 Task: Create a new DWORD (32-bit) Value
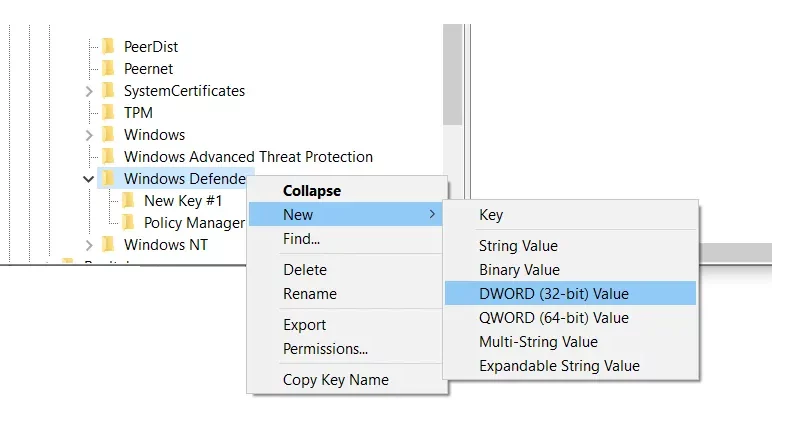pos(570,293)
